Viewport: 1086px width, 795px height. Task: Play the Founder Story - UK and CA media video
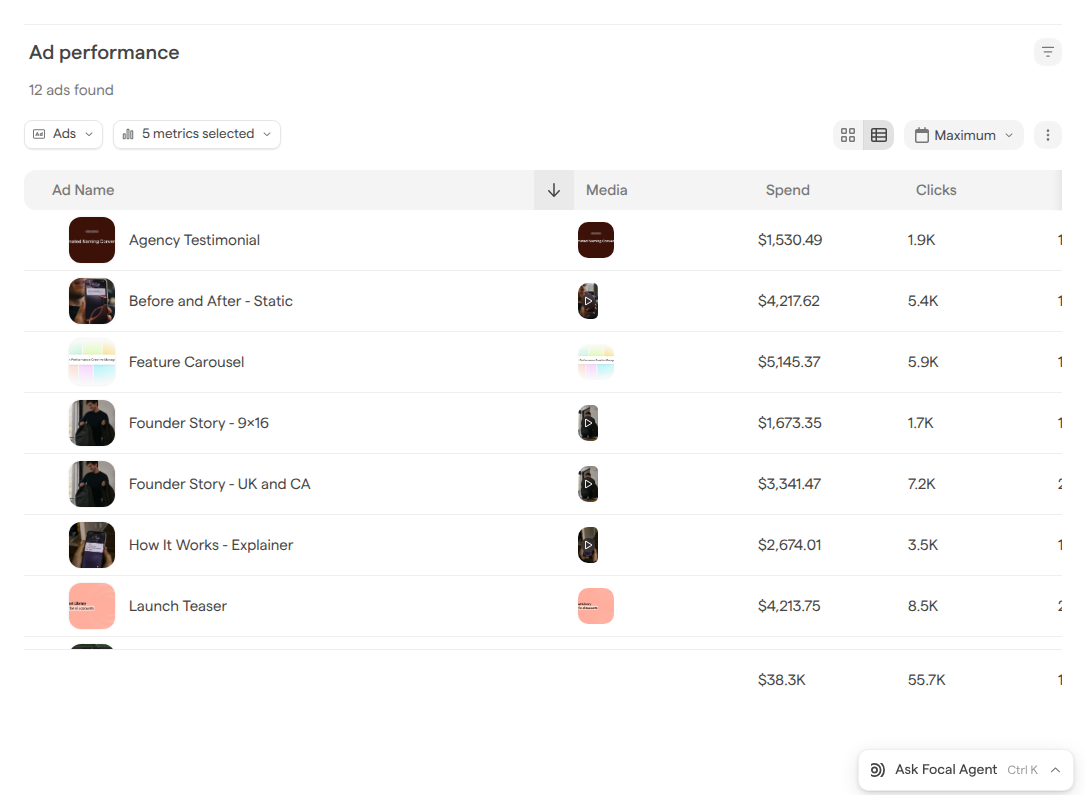point(588,483)
